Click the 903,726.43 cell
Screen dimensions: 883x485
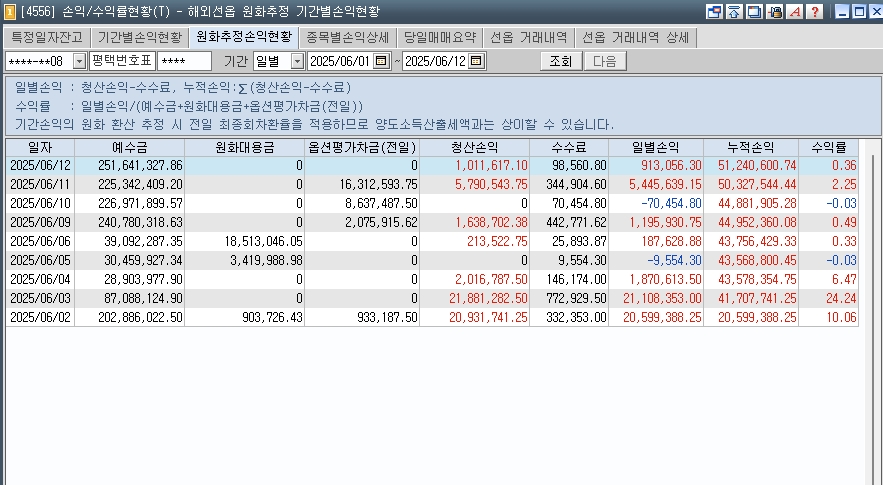244,317
